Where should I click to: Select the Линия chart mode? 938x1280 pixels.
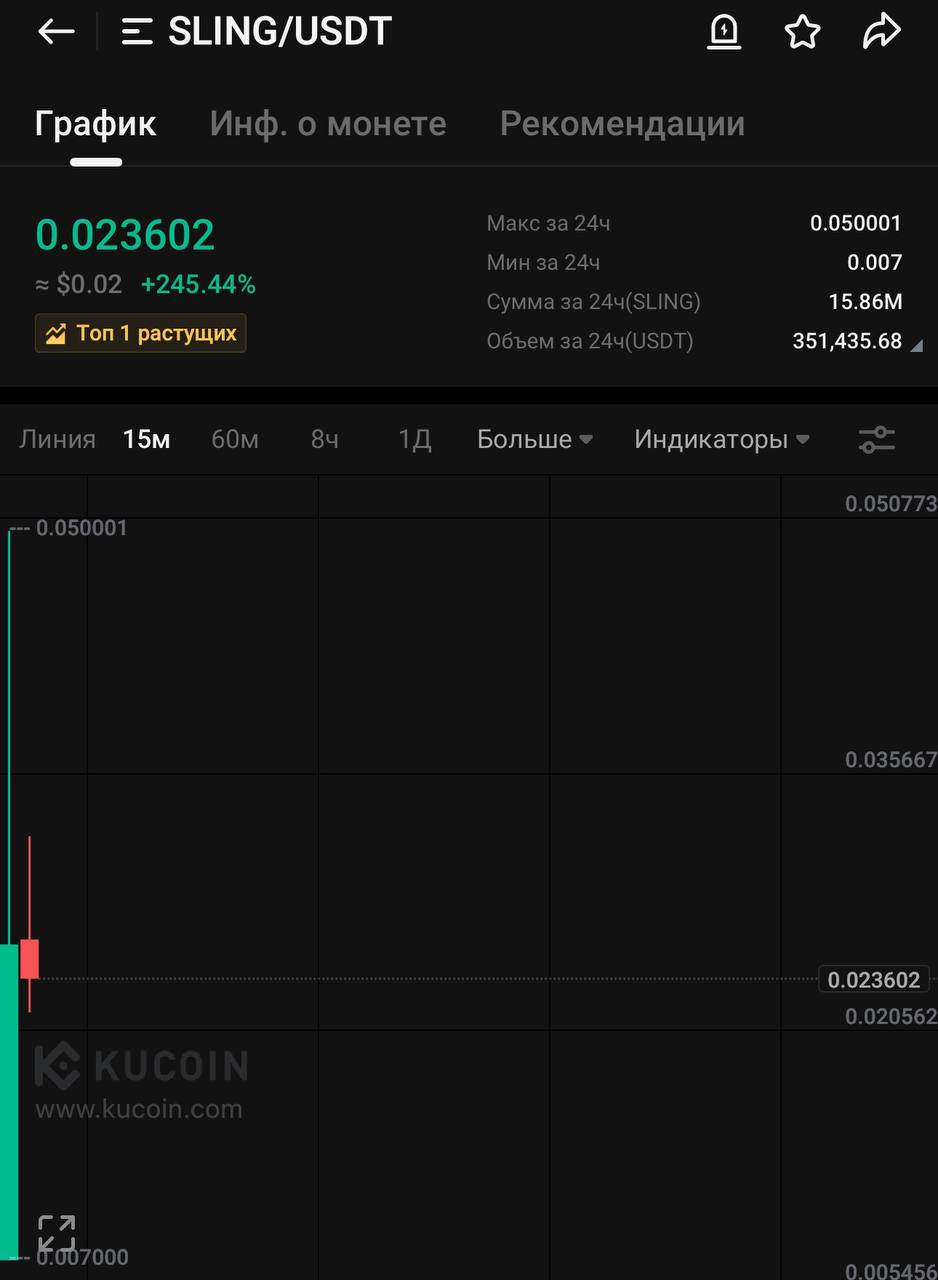pos(57,439)
